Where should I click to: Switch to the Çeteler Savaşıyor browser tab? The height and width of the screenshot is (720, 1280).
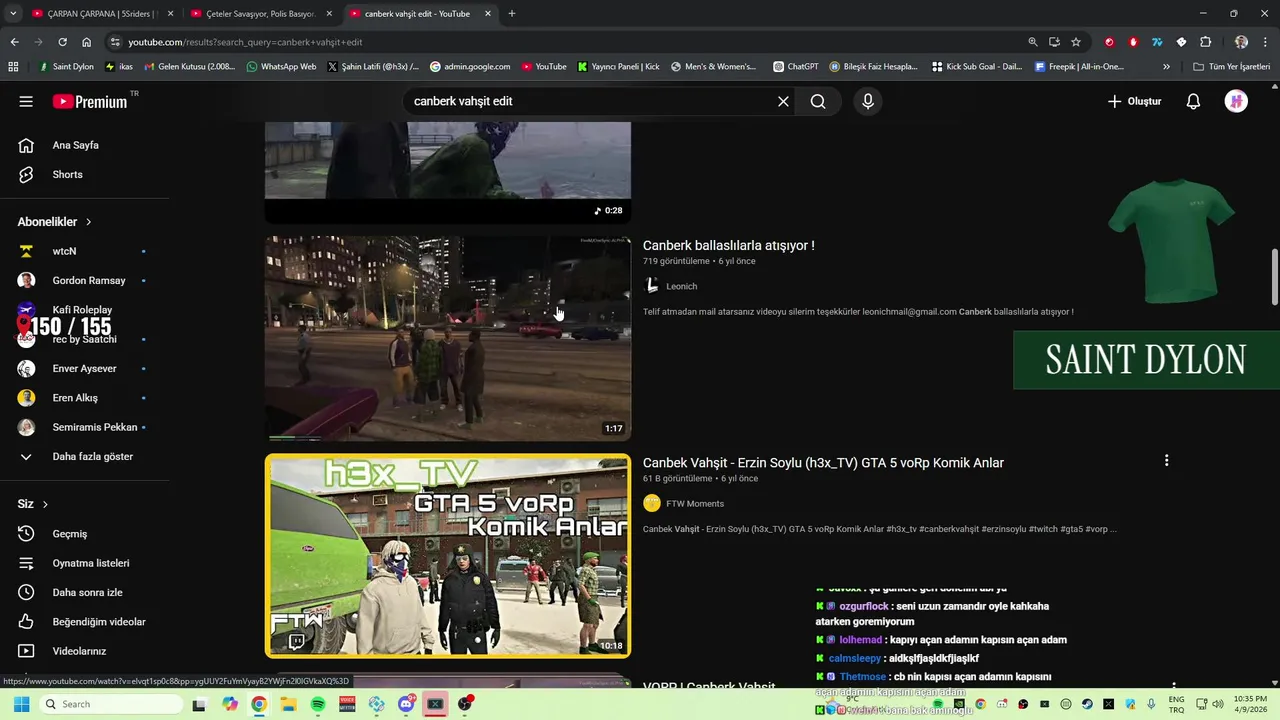[260, 14]
